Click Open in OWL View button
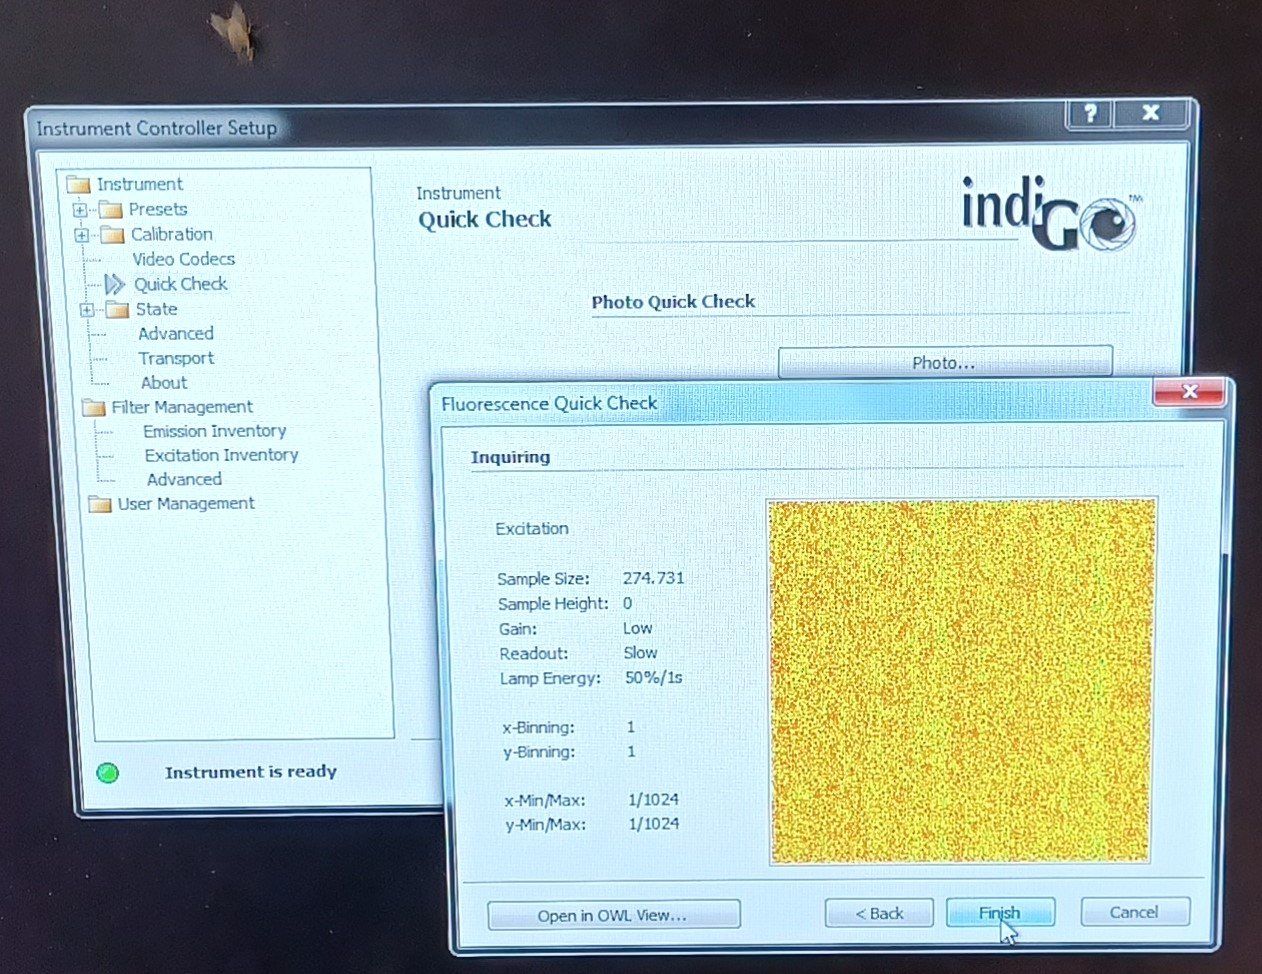The height and width of the screenshot is (974, 1262). point(613,915)
